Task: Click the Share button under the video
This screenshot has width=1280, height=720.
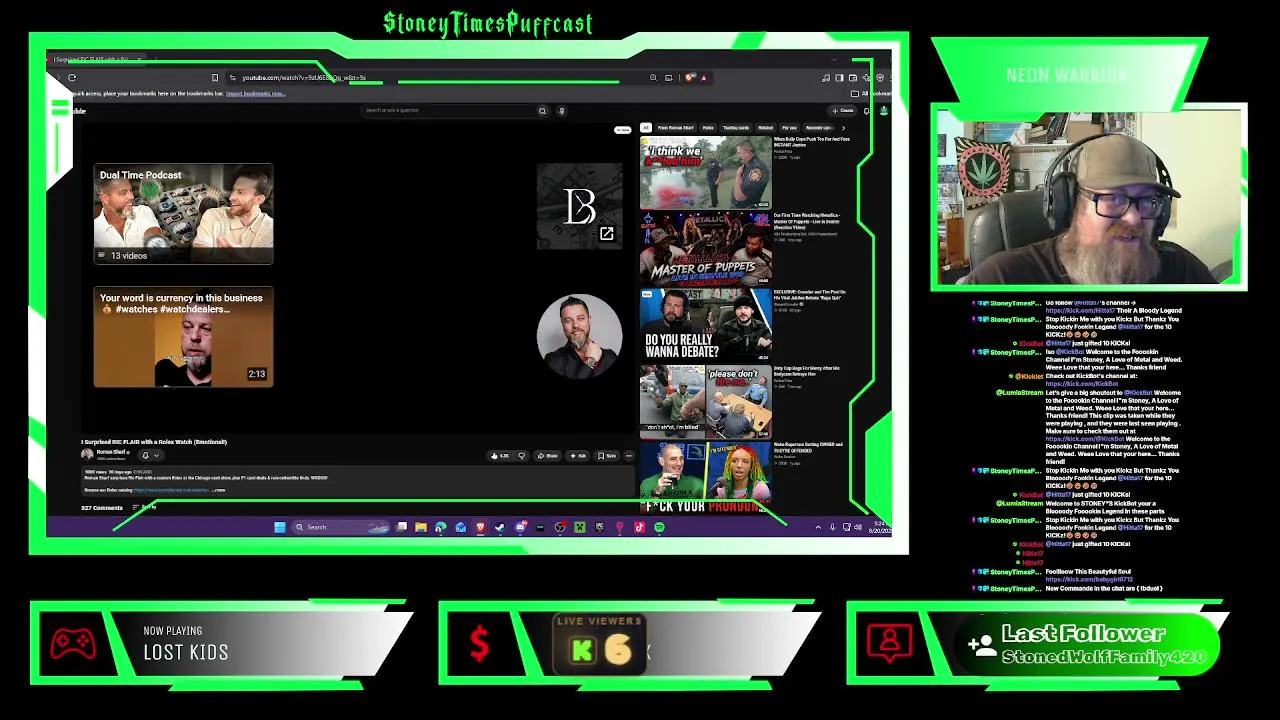Action: (548, 456)
